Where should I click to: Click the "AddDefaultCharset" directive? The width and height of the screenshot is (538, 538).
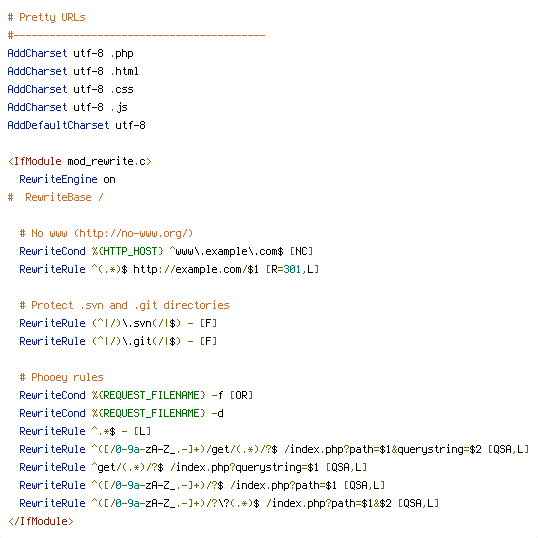[58, 125]
